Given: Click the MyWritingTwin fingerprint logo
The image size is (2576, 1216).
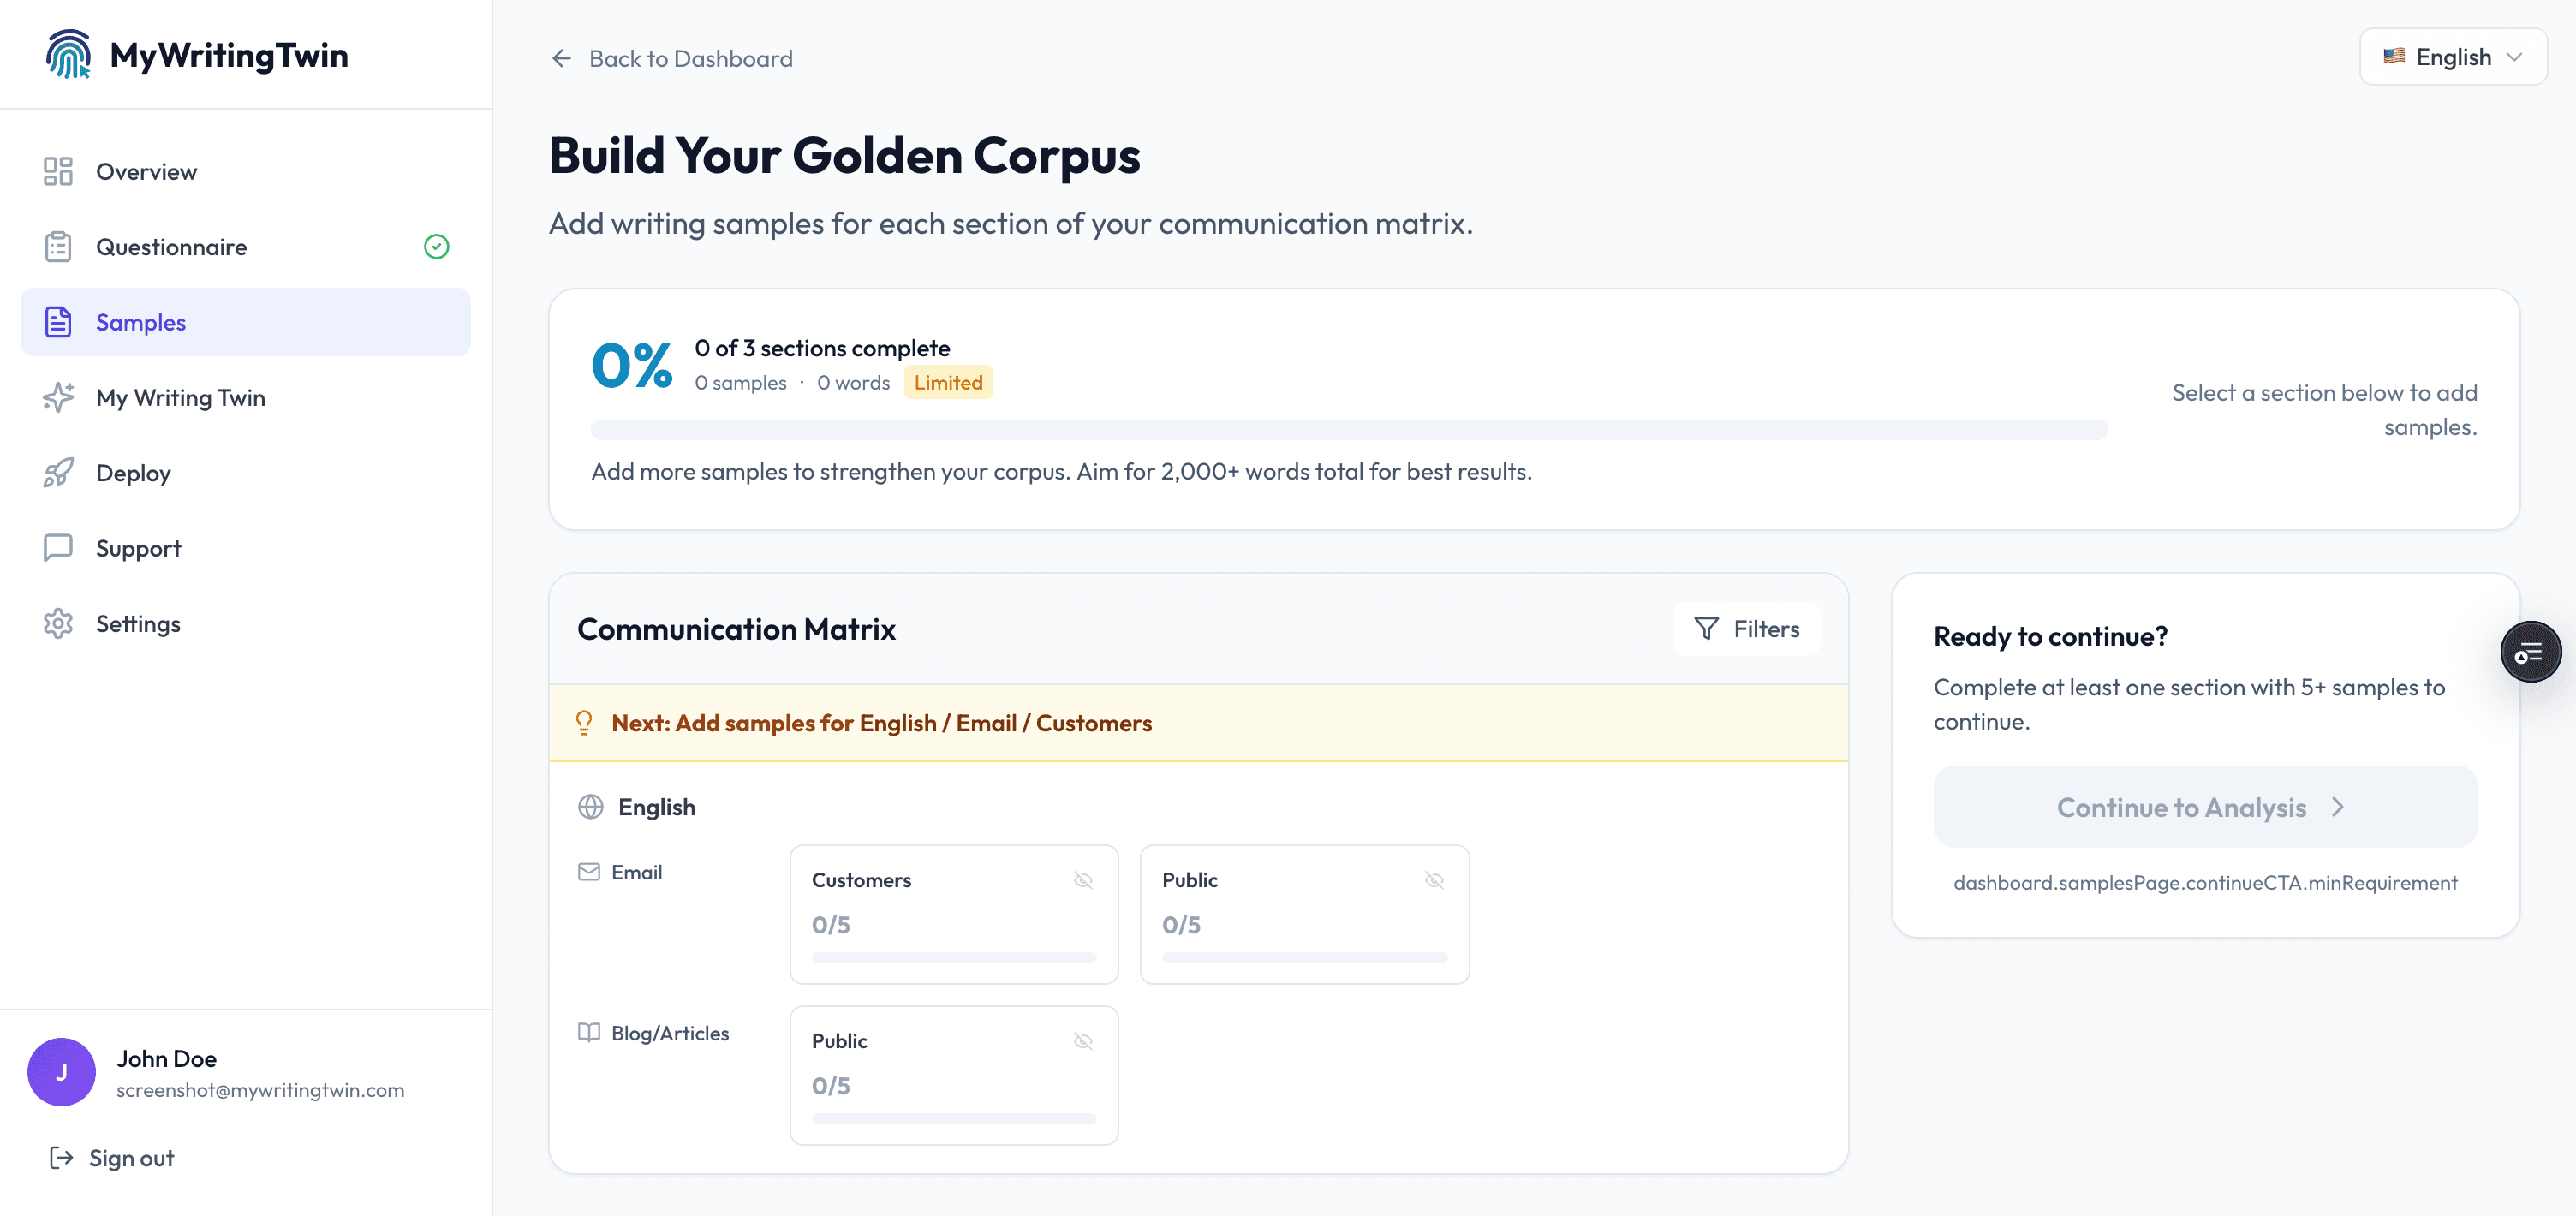Looking at the screenshot, I should point(68,54).
